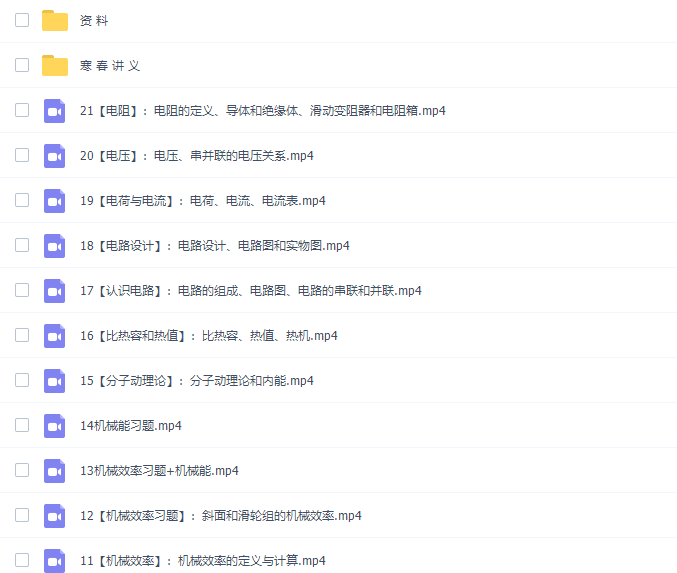The width and height of the screenshot is (677, 573).
Task: Click video icon for 19【电荷与电流】file
Action: coord(55,201)
